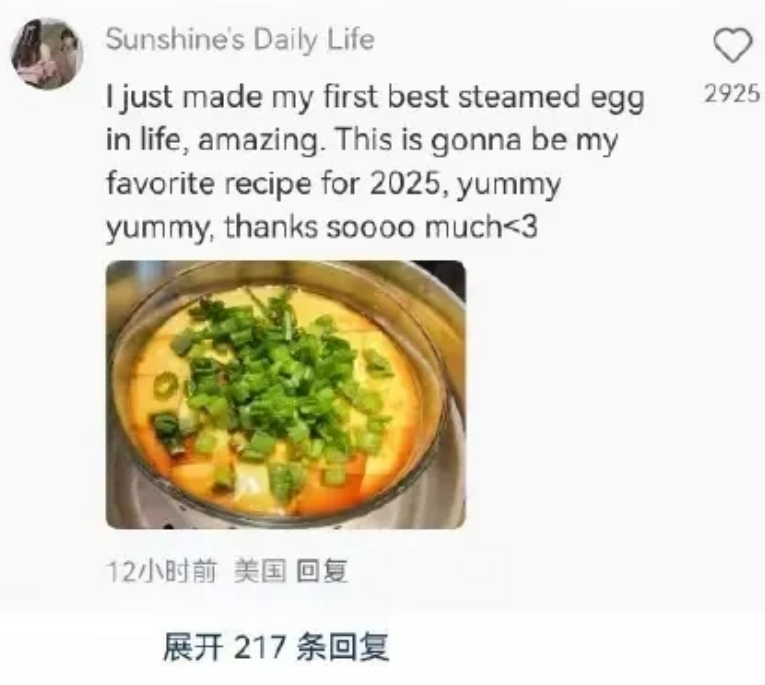Select the line 'in life, amazing. This is gonna be my'

pos(362,141)
